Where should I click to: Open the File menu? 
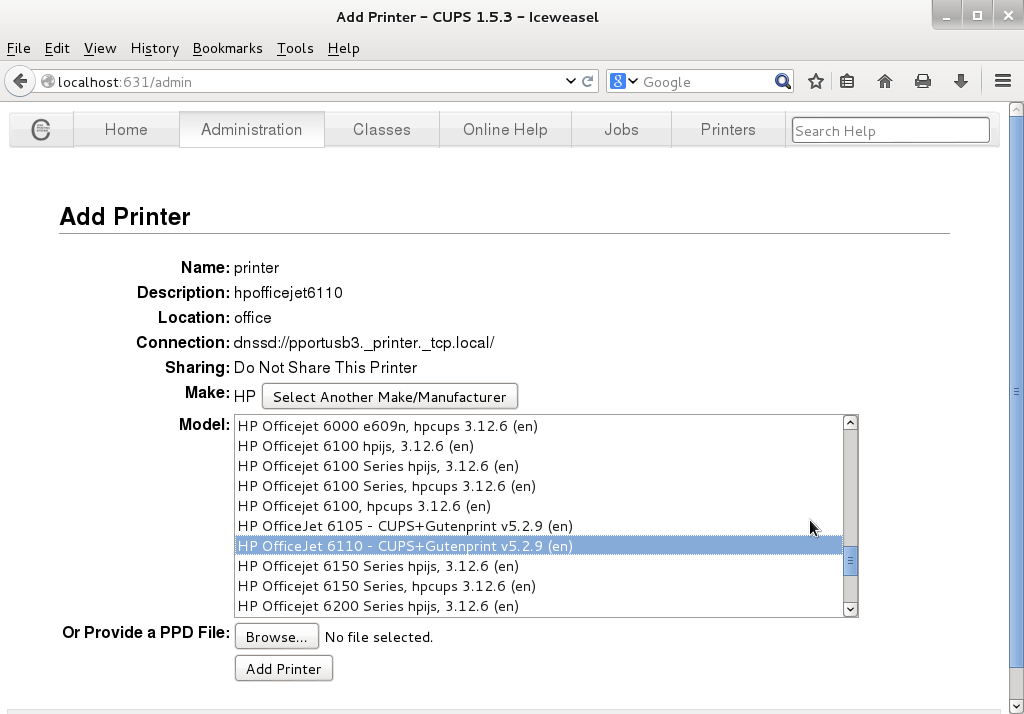tap(18, 48)
